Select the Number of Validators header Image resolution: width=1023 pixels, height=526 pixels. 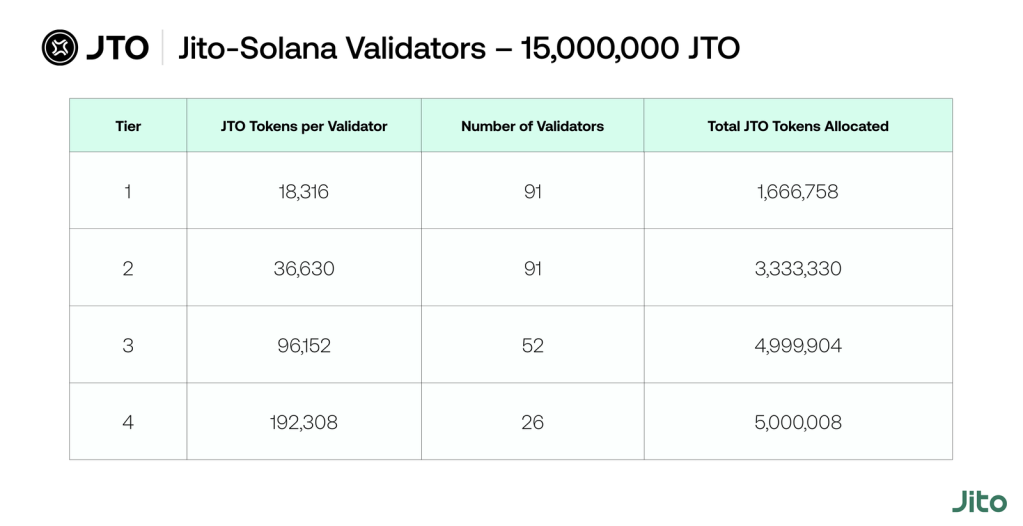pyautogui.click(x=532, y=126)
